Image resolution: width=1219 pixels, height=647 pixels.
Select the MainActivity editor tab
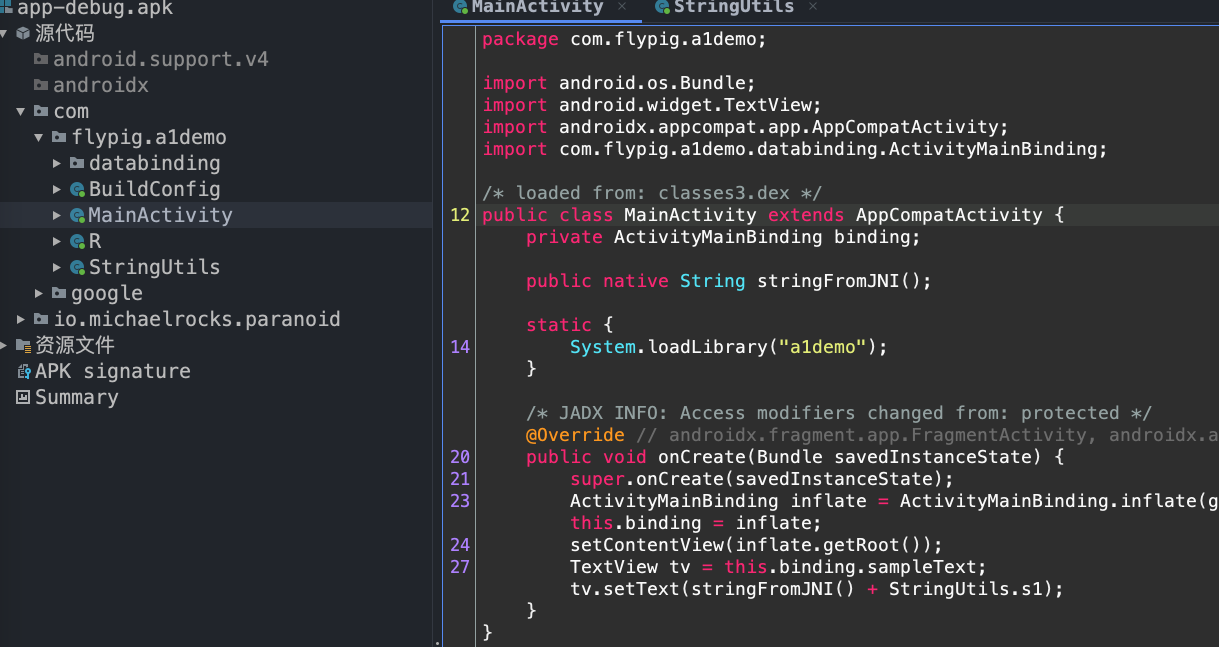pos(537,7)
